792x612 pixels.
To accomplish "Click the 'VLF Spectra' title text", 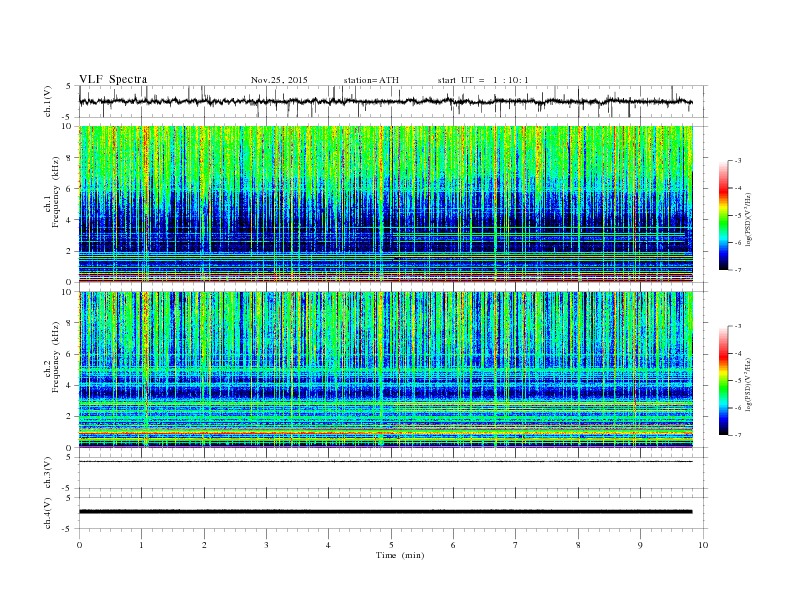I will tap(113, 79).
